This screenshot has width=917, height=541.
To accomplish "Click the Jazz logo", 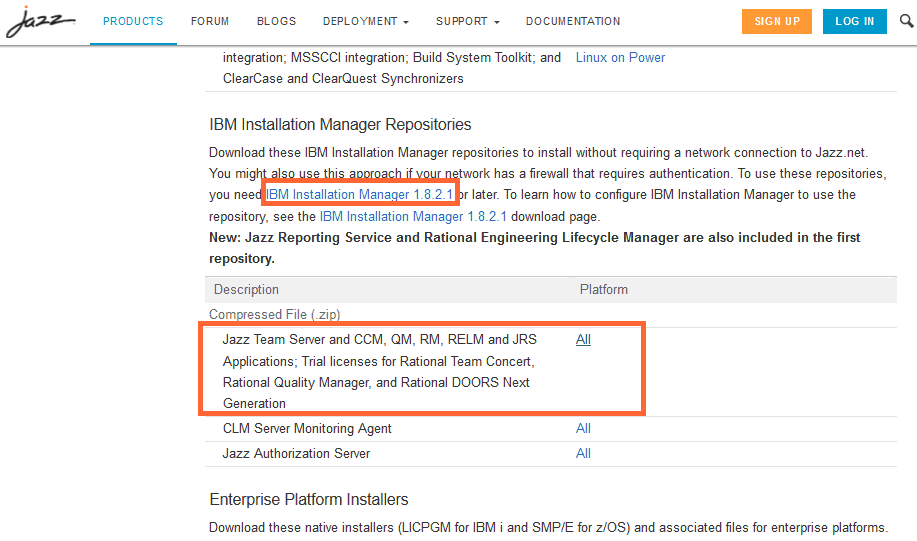I will 41,22.
